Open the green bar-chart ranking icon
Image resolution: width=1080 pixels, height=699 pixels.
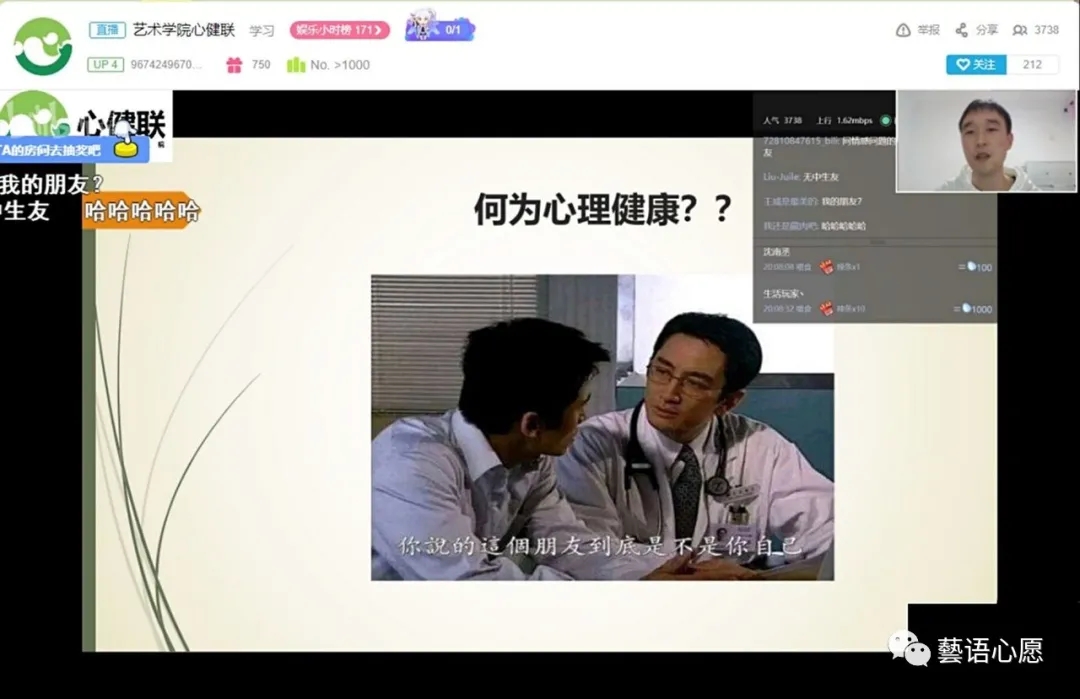point(295,65)
